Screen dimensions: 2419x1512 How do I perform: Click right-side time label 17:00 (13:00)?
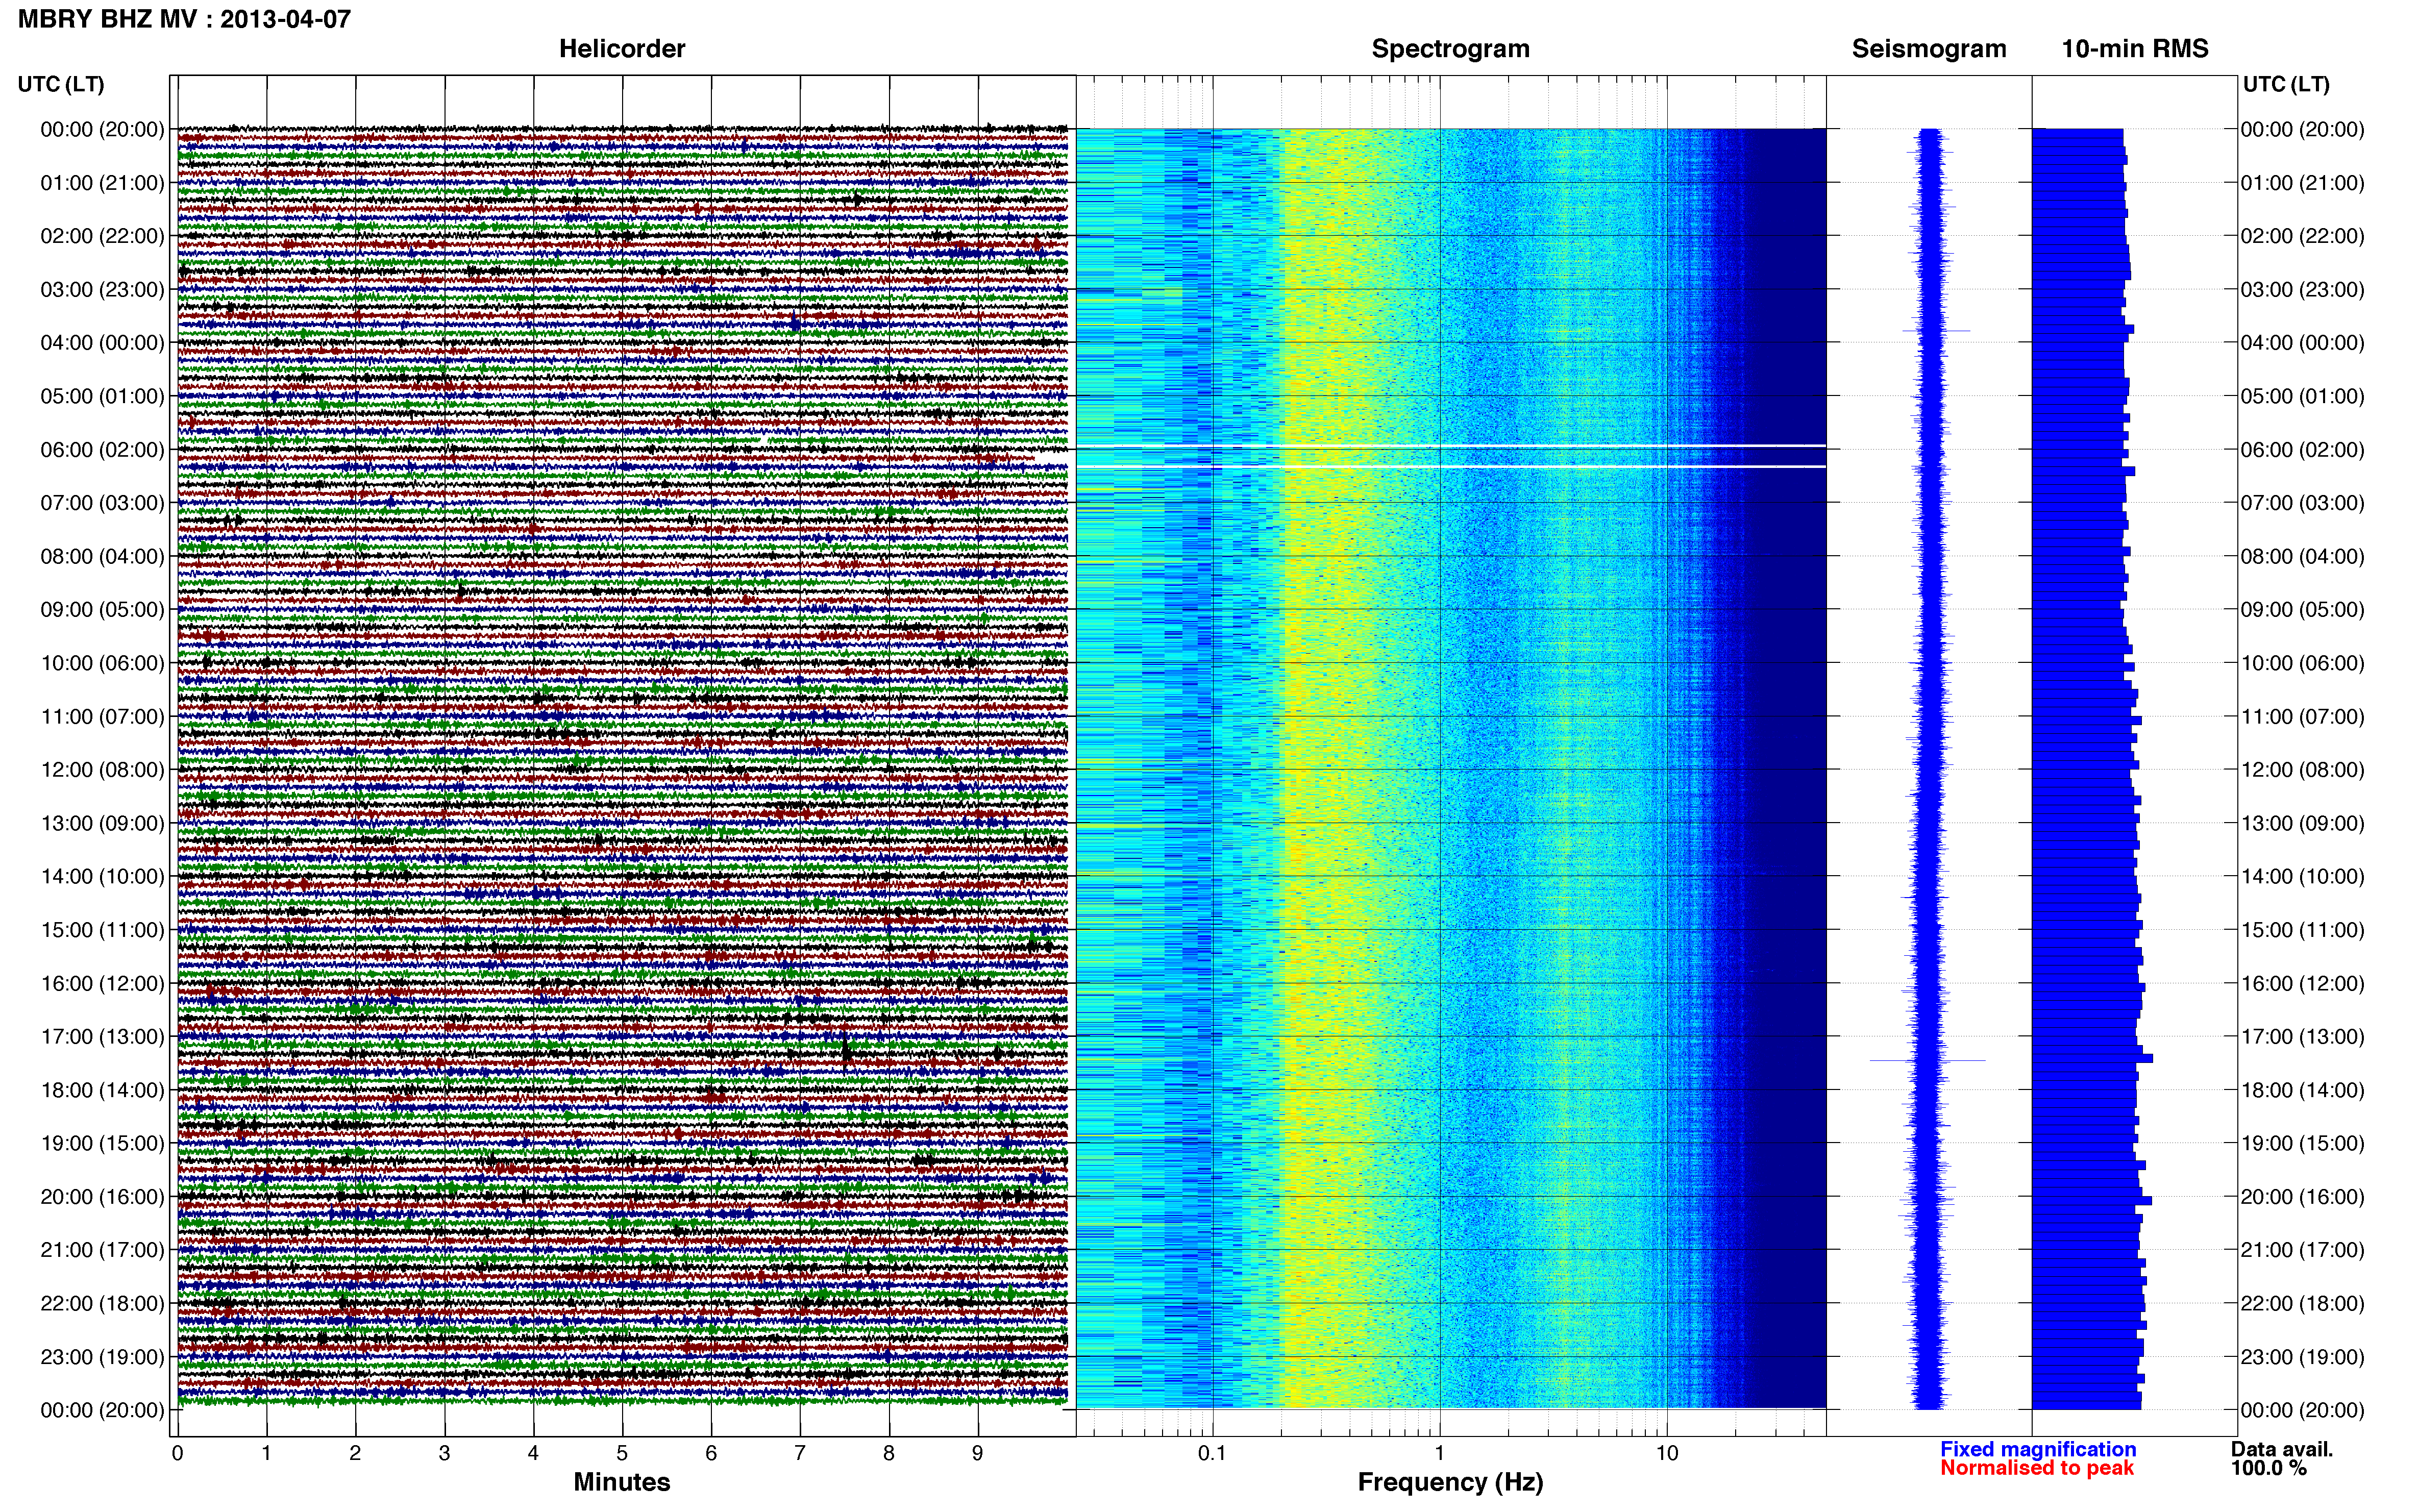[2302, 1037]
